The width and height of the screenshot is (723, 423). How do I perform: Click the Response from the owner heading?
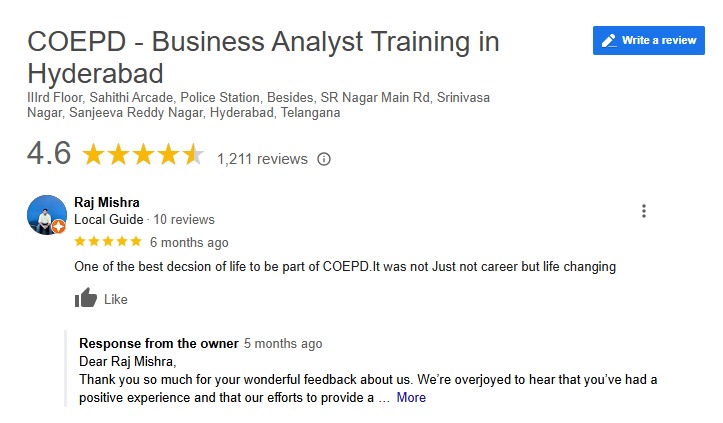(158, 343)
